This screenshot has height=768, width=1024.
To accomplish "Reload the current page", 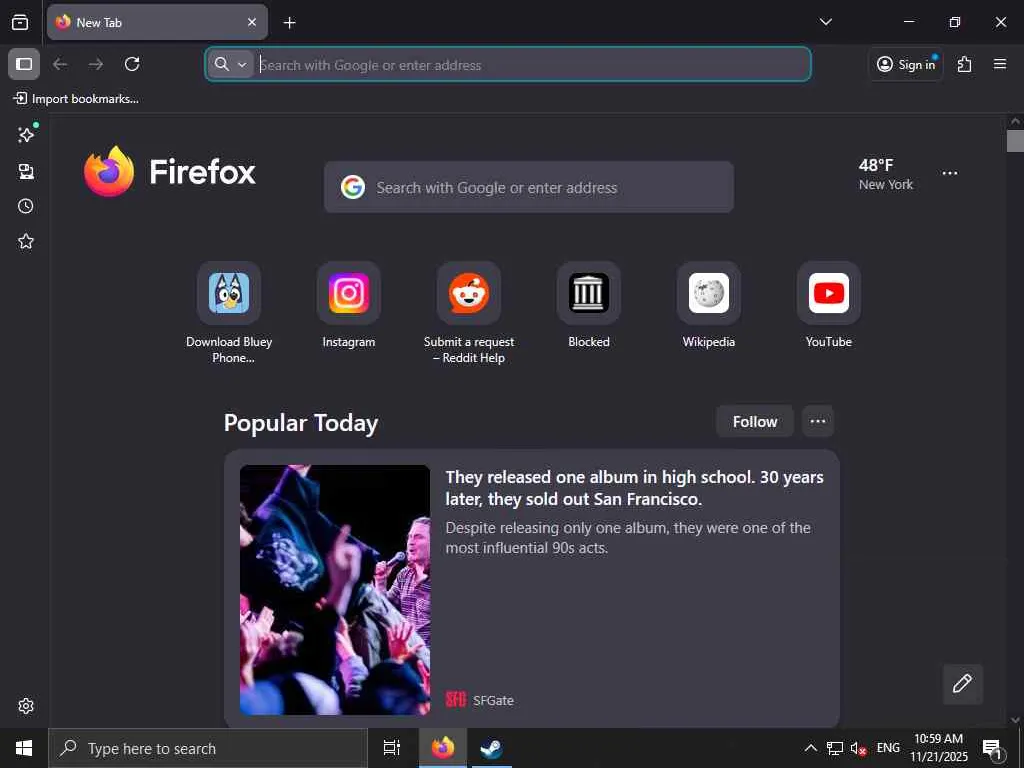I will 132,64.
